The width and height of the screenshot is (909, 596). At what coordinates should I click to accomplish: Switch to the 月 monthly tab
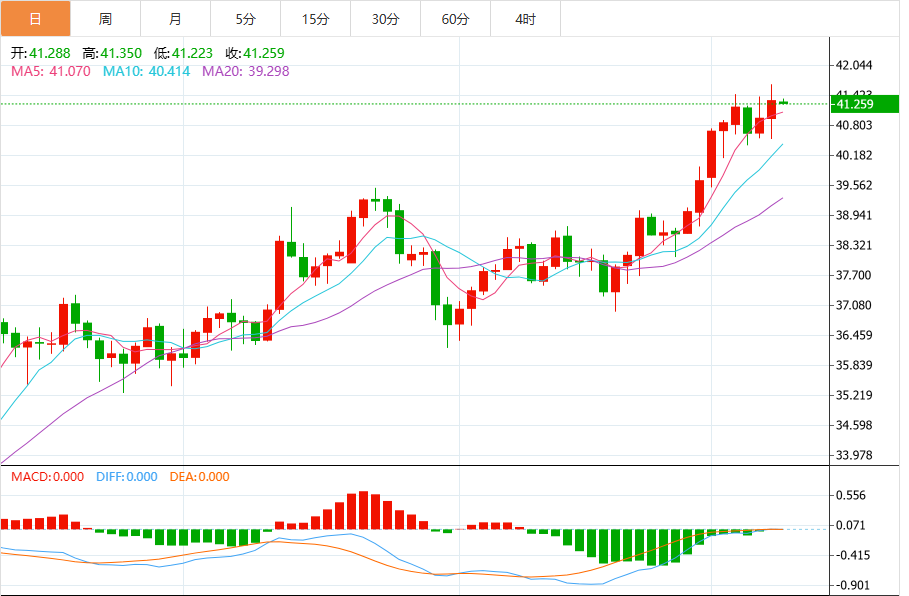[176, 19]
